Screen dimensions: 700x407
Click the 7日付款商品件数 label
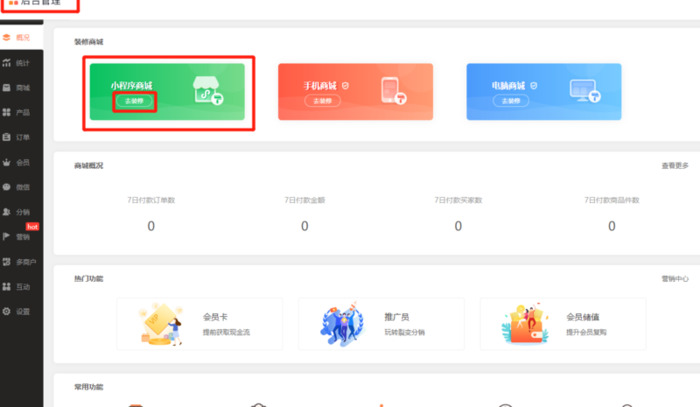click(x=612, y=200)
